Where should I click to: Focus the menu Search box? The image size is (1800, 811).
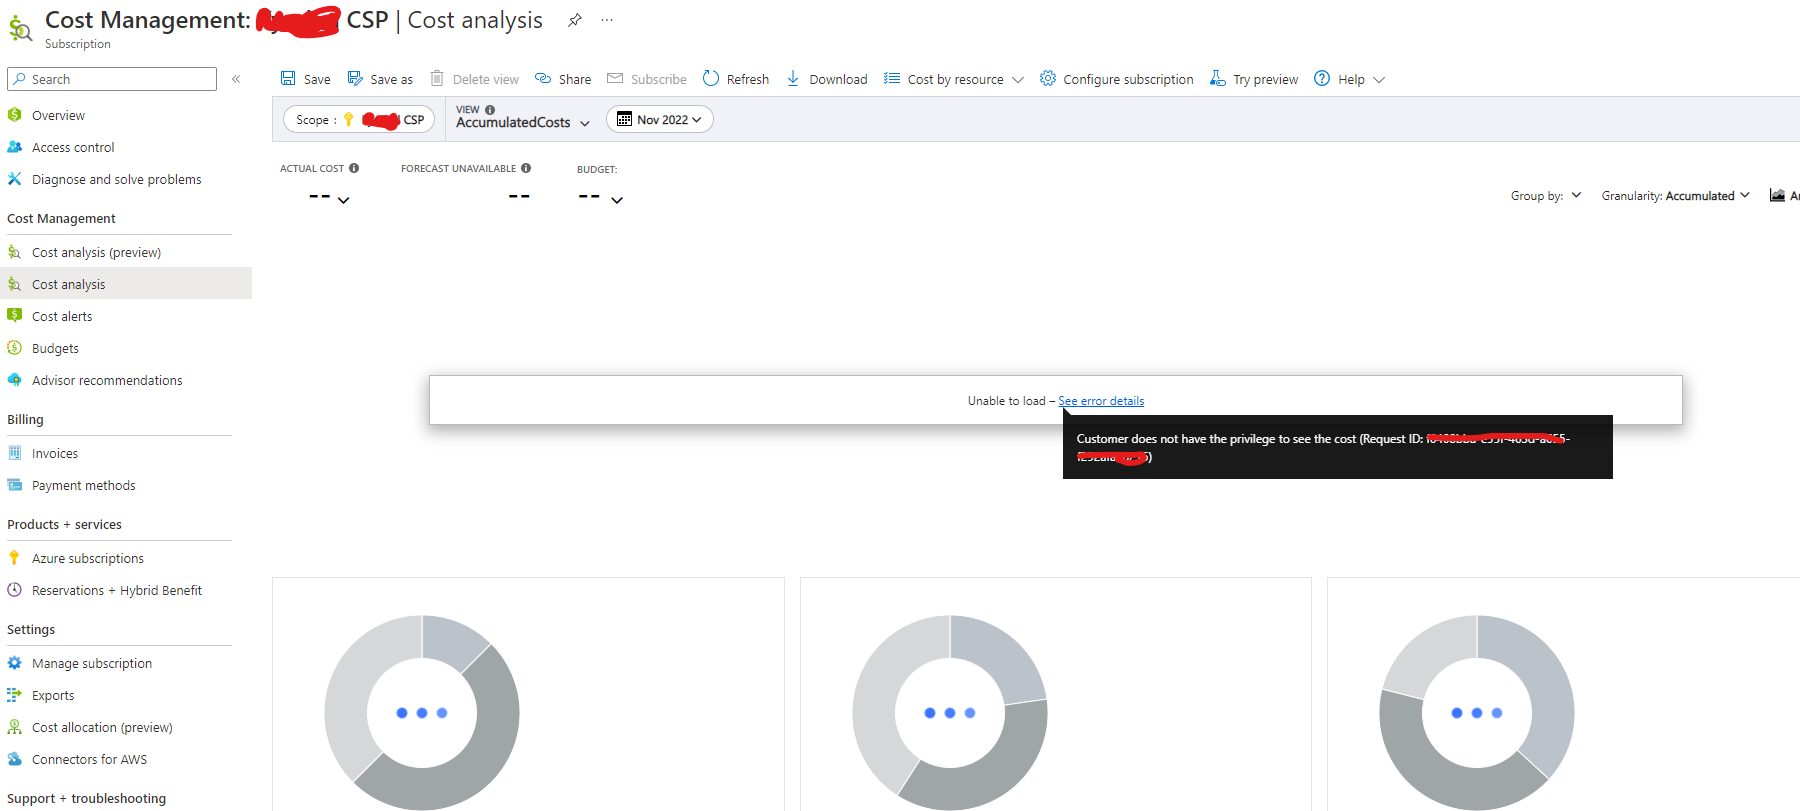[x=112, y=79]
